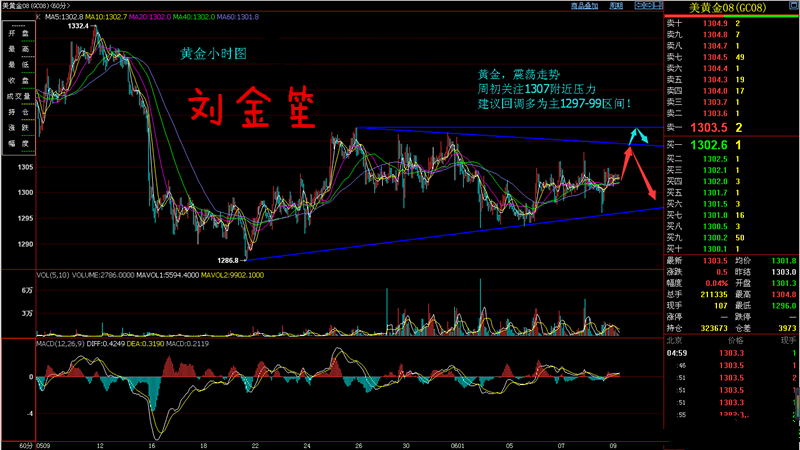
Task: Click the 最低 row in left info panel
Action: click(19, 65)
